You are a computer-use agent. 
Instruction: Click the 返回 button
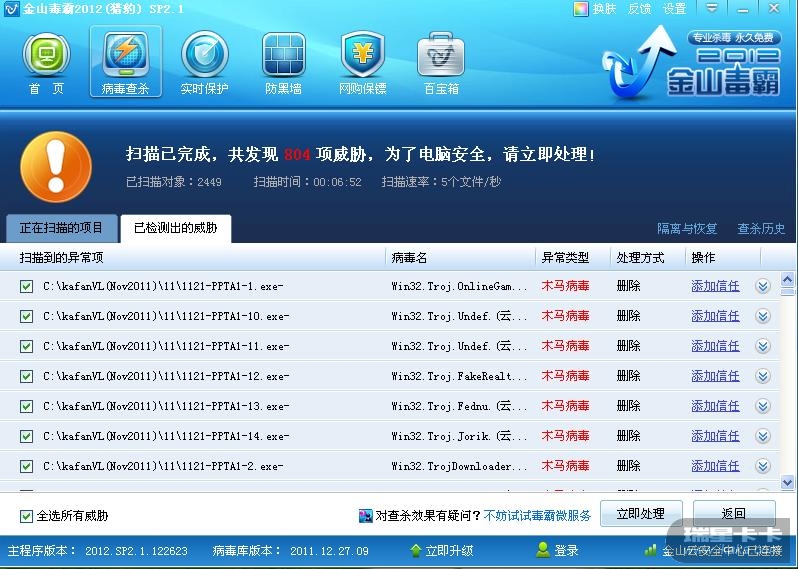click(x=734, y=514)
